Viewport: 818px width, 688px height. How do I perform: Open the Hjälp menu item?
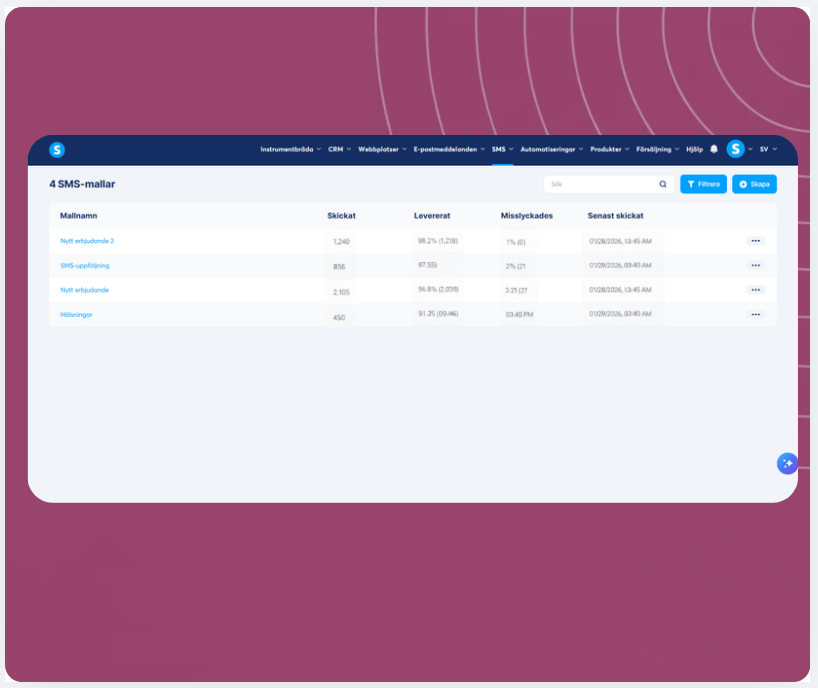[694, 149]
